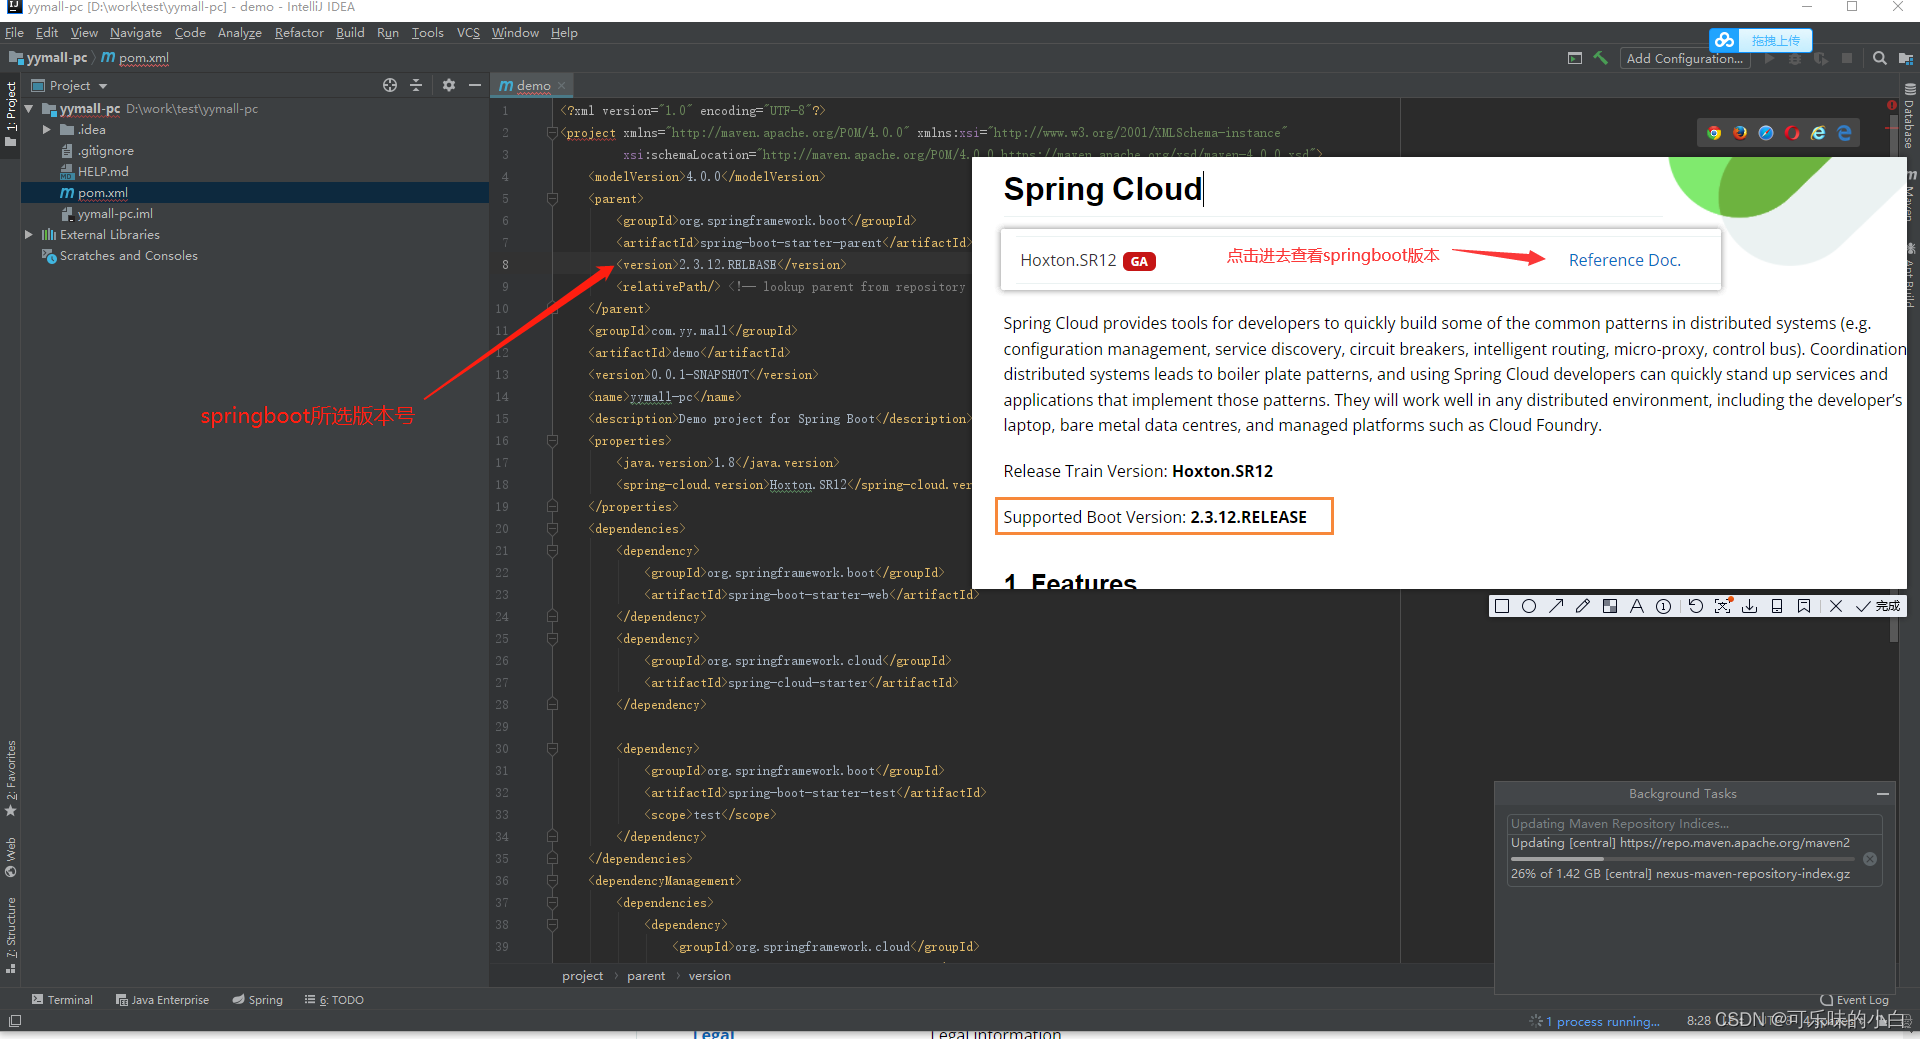Toggle the Database tool window
Screen dimensions: 1920x1039
point(1909,116)
